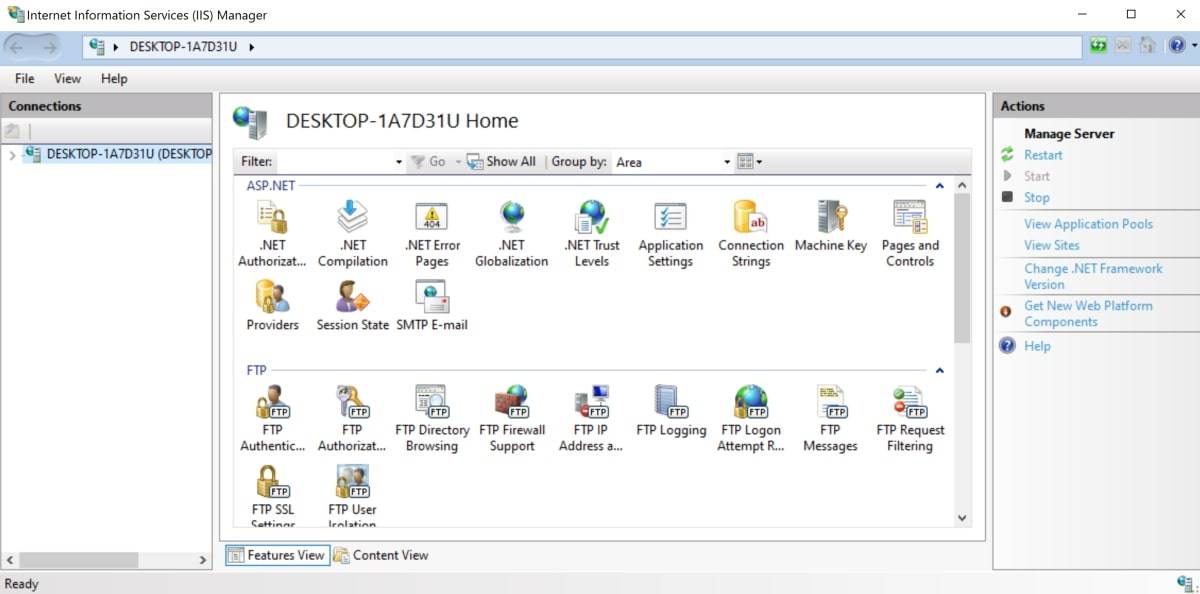This screenshot has width=1200, height=594.
Task: Collapse the ASP.NET group
Action: (x=939, y=185)
